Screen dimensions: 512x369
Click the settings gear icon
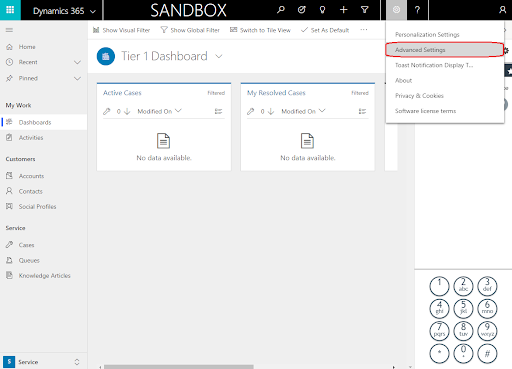tap(396, 10)
